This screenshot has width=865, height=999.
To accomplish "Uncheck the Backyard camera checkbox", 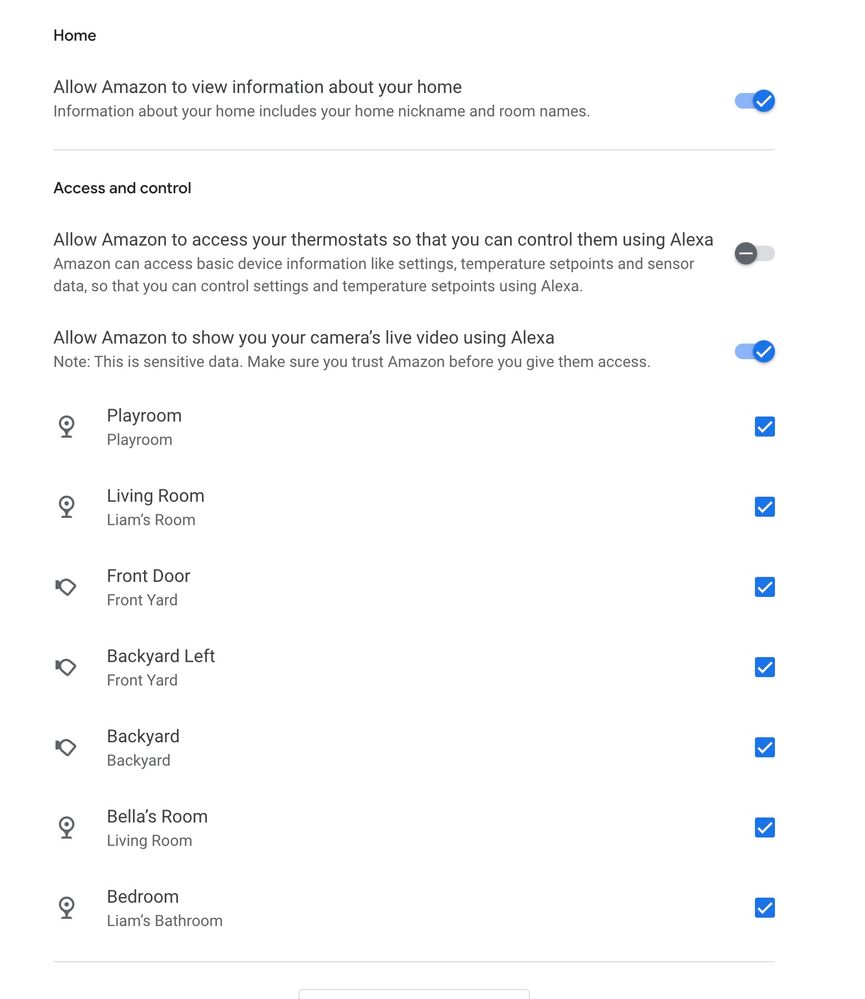I will [x=764, y=747].
